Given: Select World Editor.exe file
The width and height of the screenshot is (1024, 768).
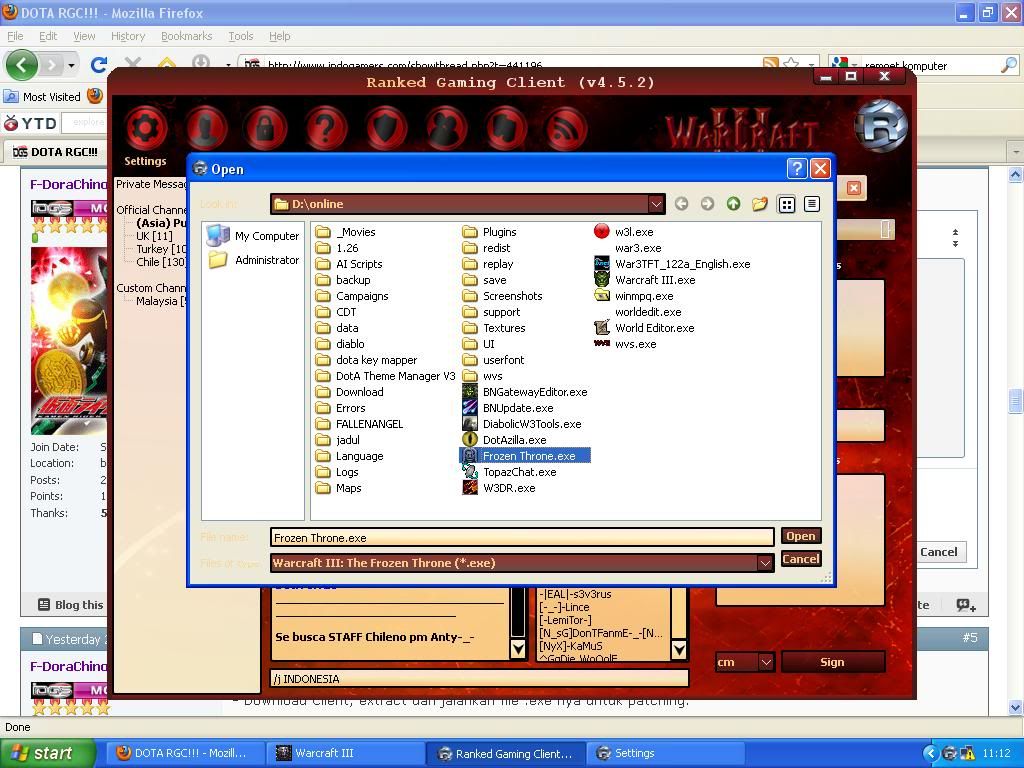Looking at the screenshot, I should pyautogui.click(x=644, y=328).
